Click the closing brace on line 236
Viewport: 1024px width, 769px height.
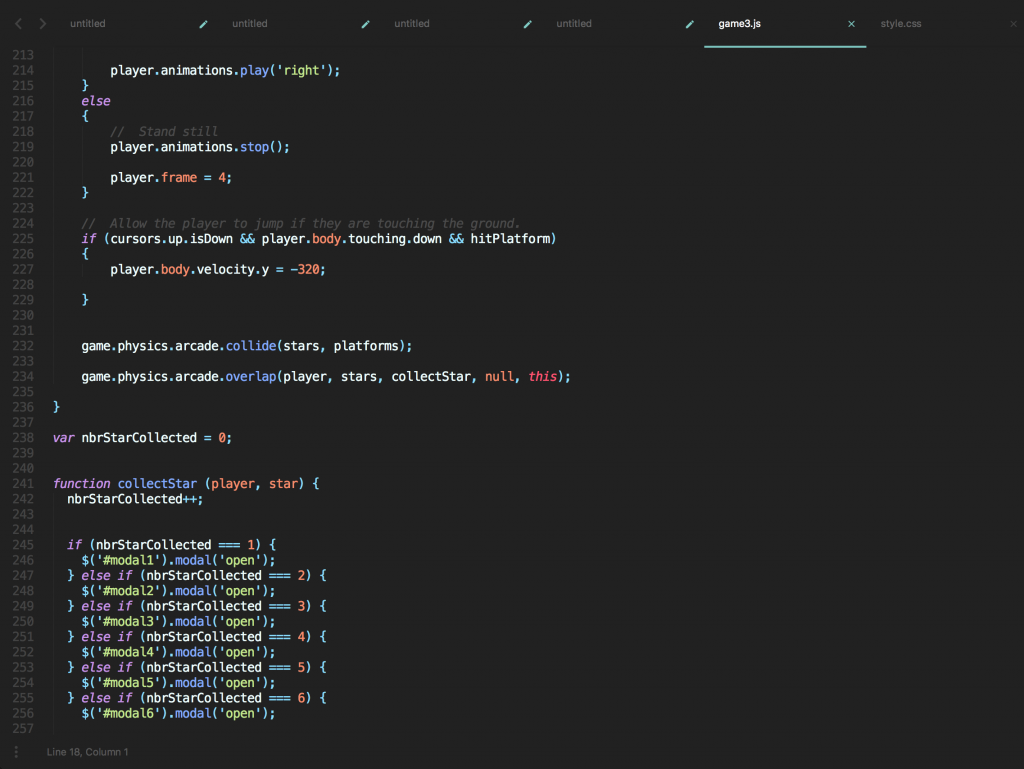pyautogui.click(x=56, y=407)
